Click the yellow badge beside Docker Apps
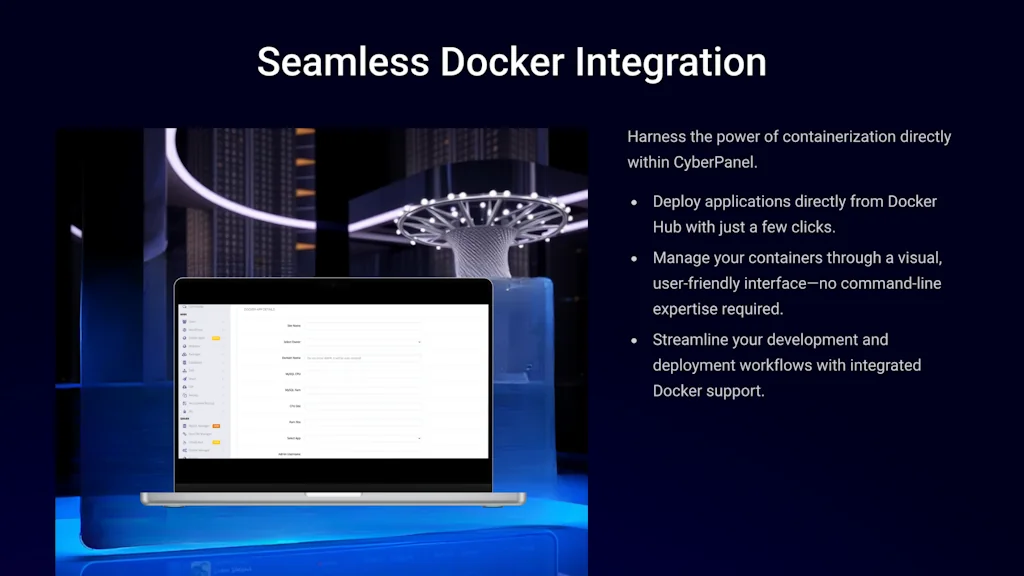The width and height of the screenshot is (1024, 576). (x=216, y=338)
